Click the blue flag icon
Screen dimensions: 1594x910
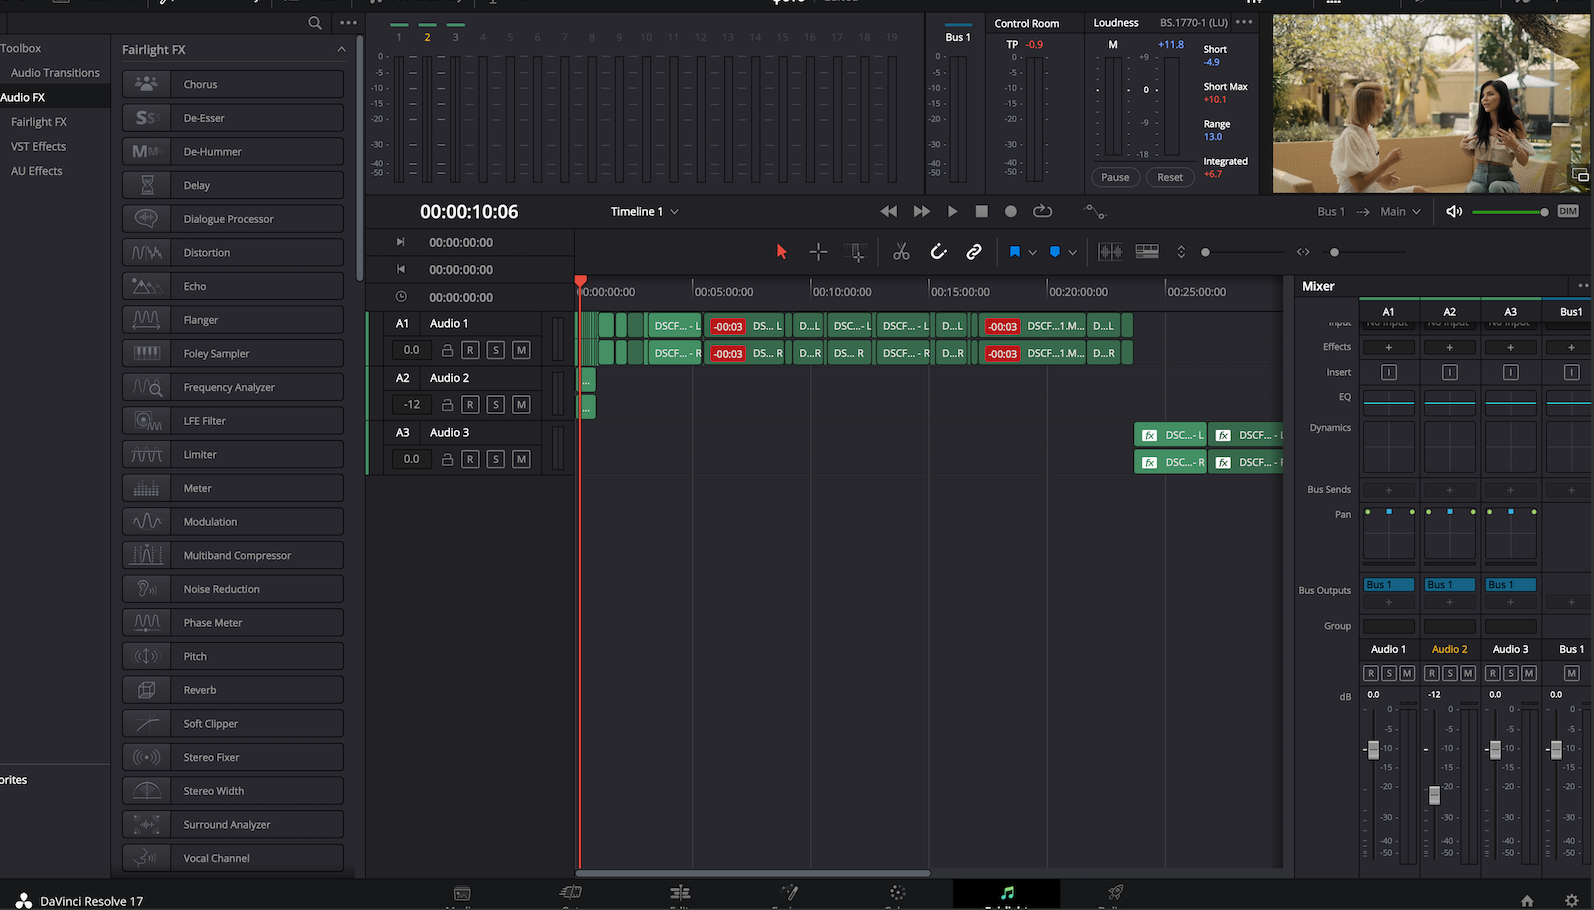coord(1015,252)
